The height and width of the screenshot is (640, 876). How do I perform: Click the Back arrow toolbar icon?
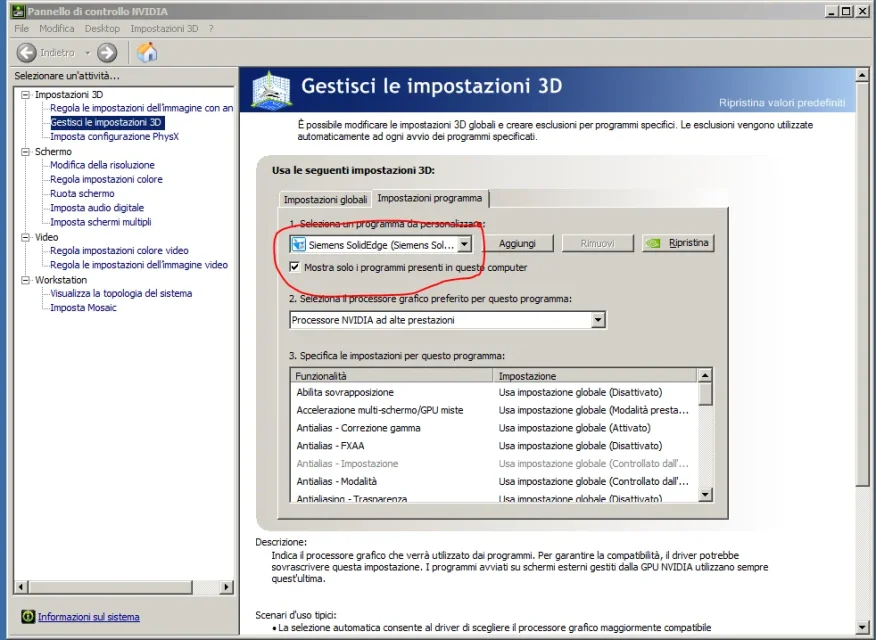pyautogui.click(x=27, y=53)
